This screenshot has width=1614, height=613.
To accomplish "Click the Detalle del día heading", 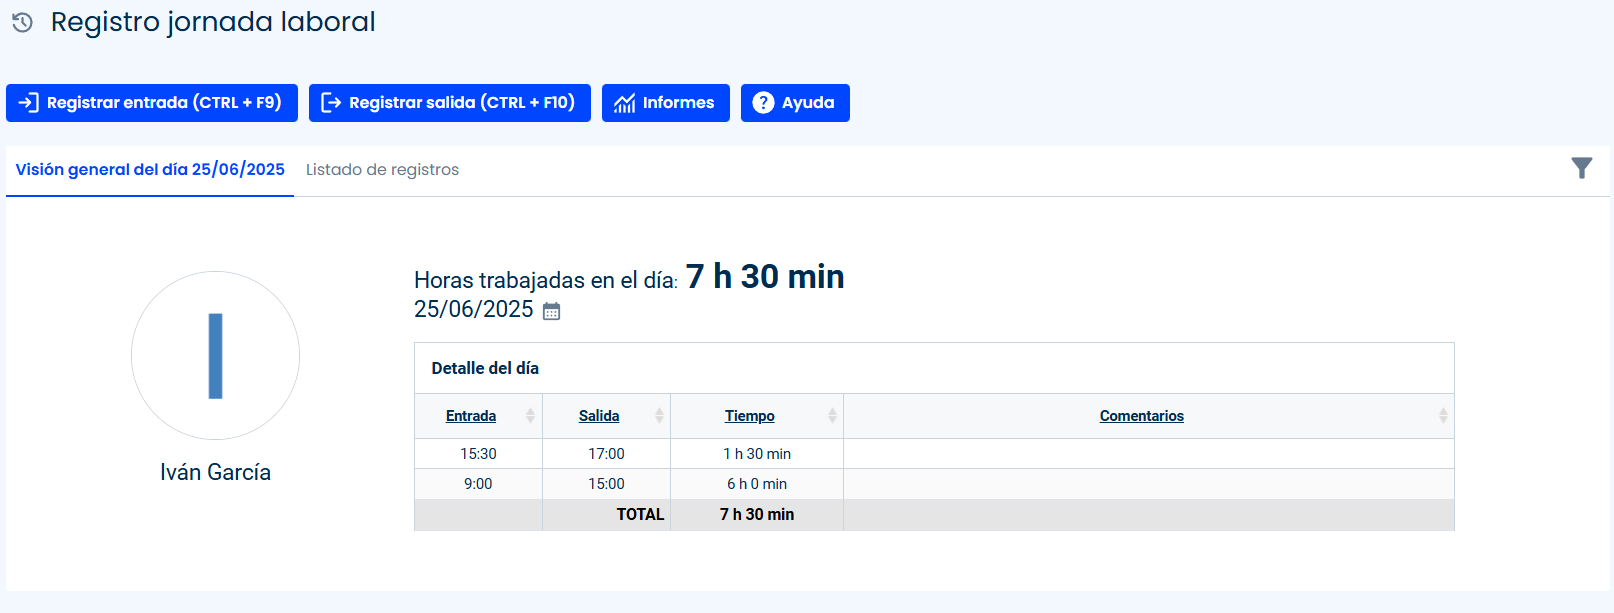I will (485, 368).
